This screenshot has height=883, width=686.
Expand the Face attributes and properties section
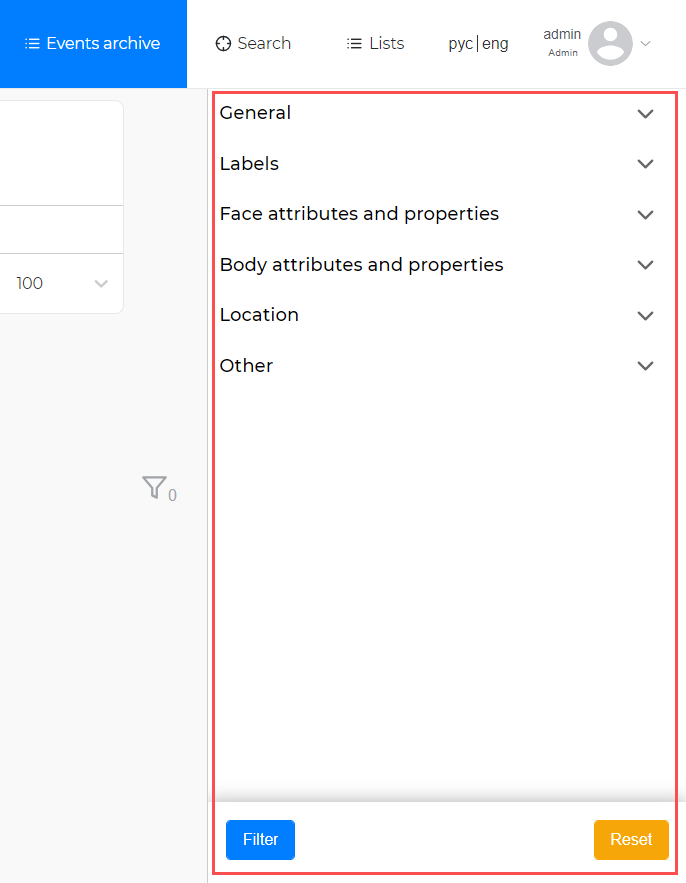point(645,214)
